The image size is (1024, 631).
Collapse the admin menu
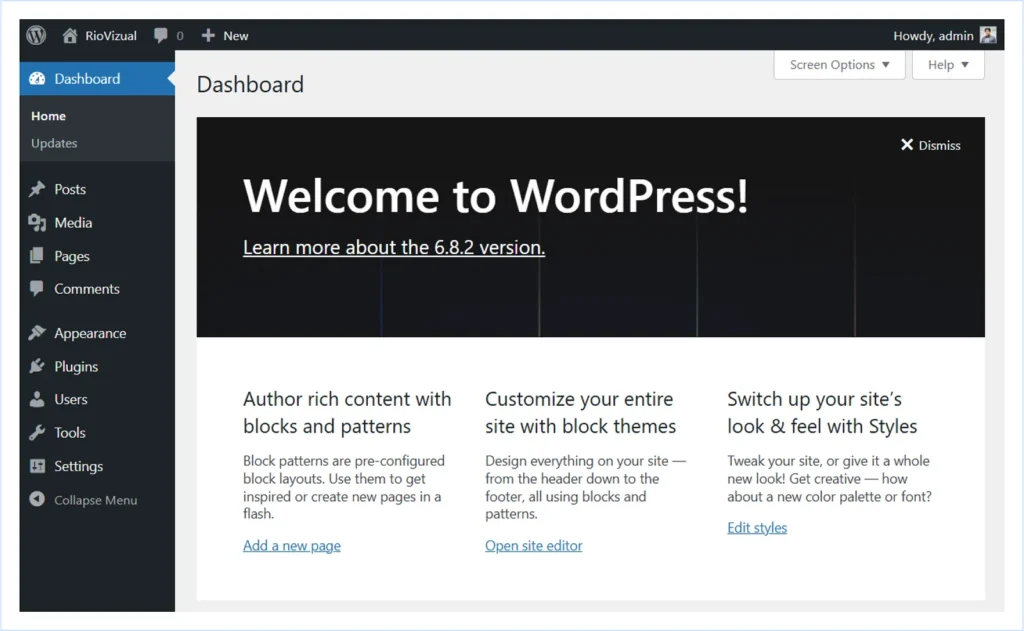tap(84, 500)
